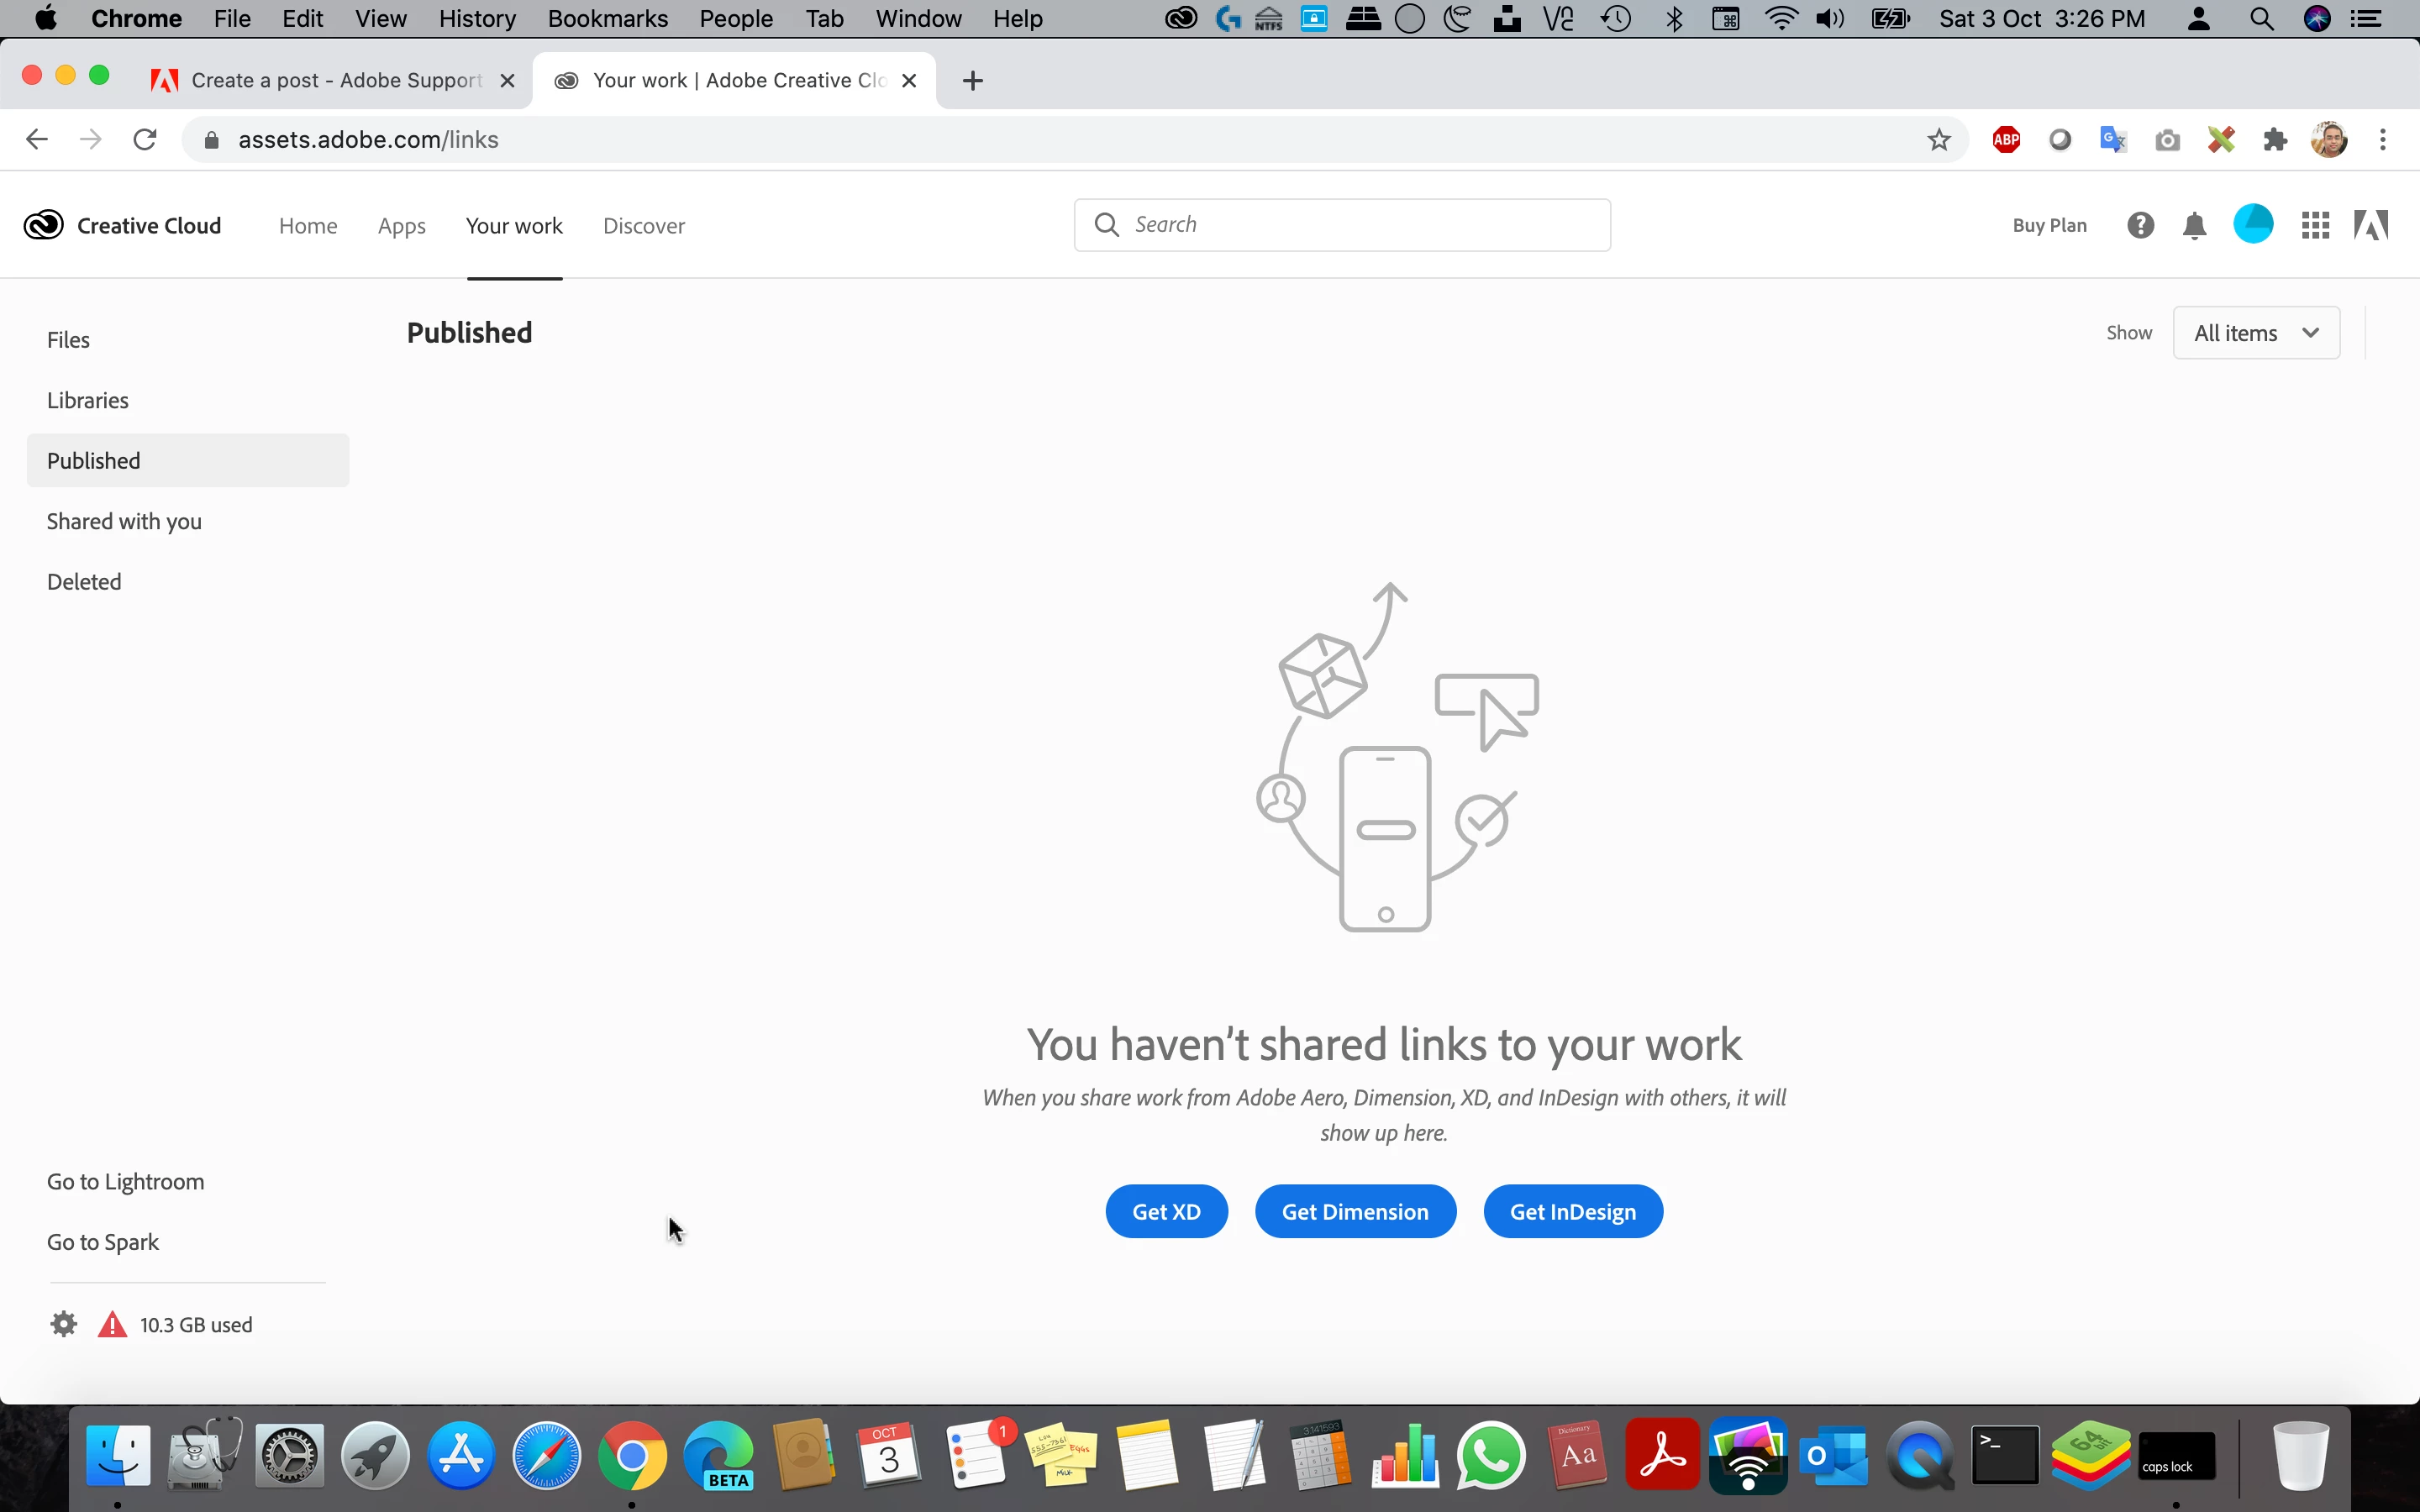Click the Get Dimension button
2420x1512 pixels.
coord(1355,1211)
